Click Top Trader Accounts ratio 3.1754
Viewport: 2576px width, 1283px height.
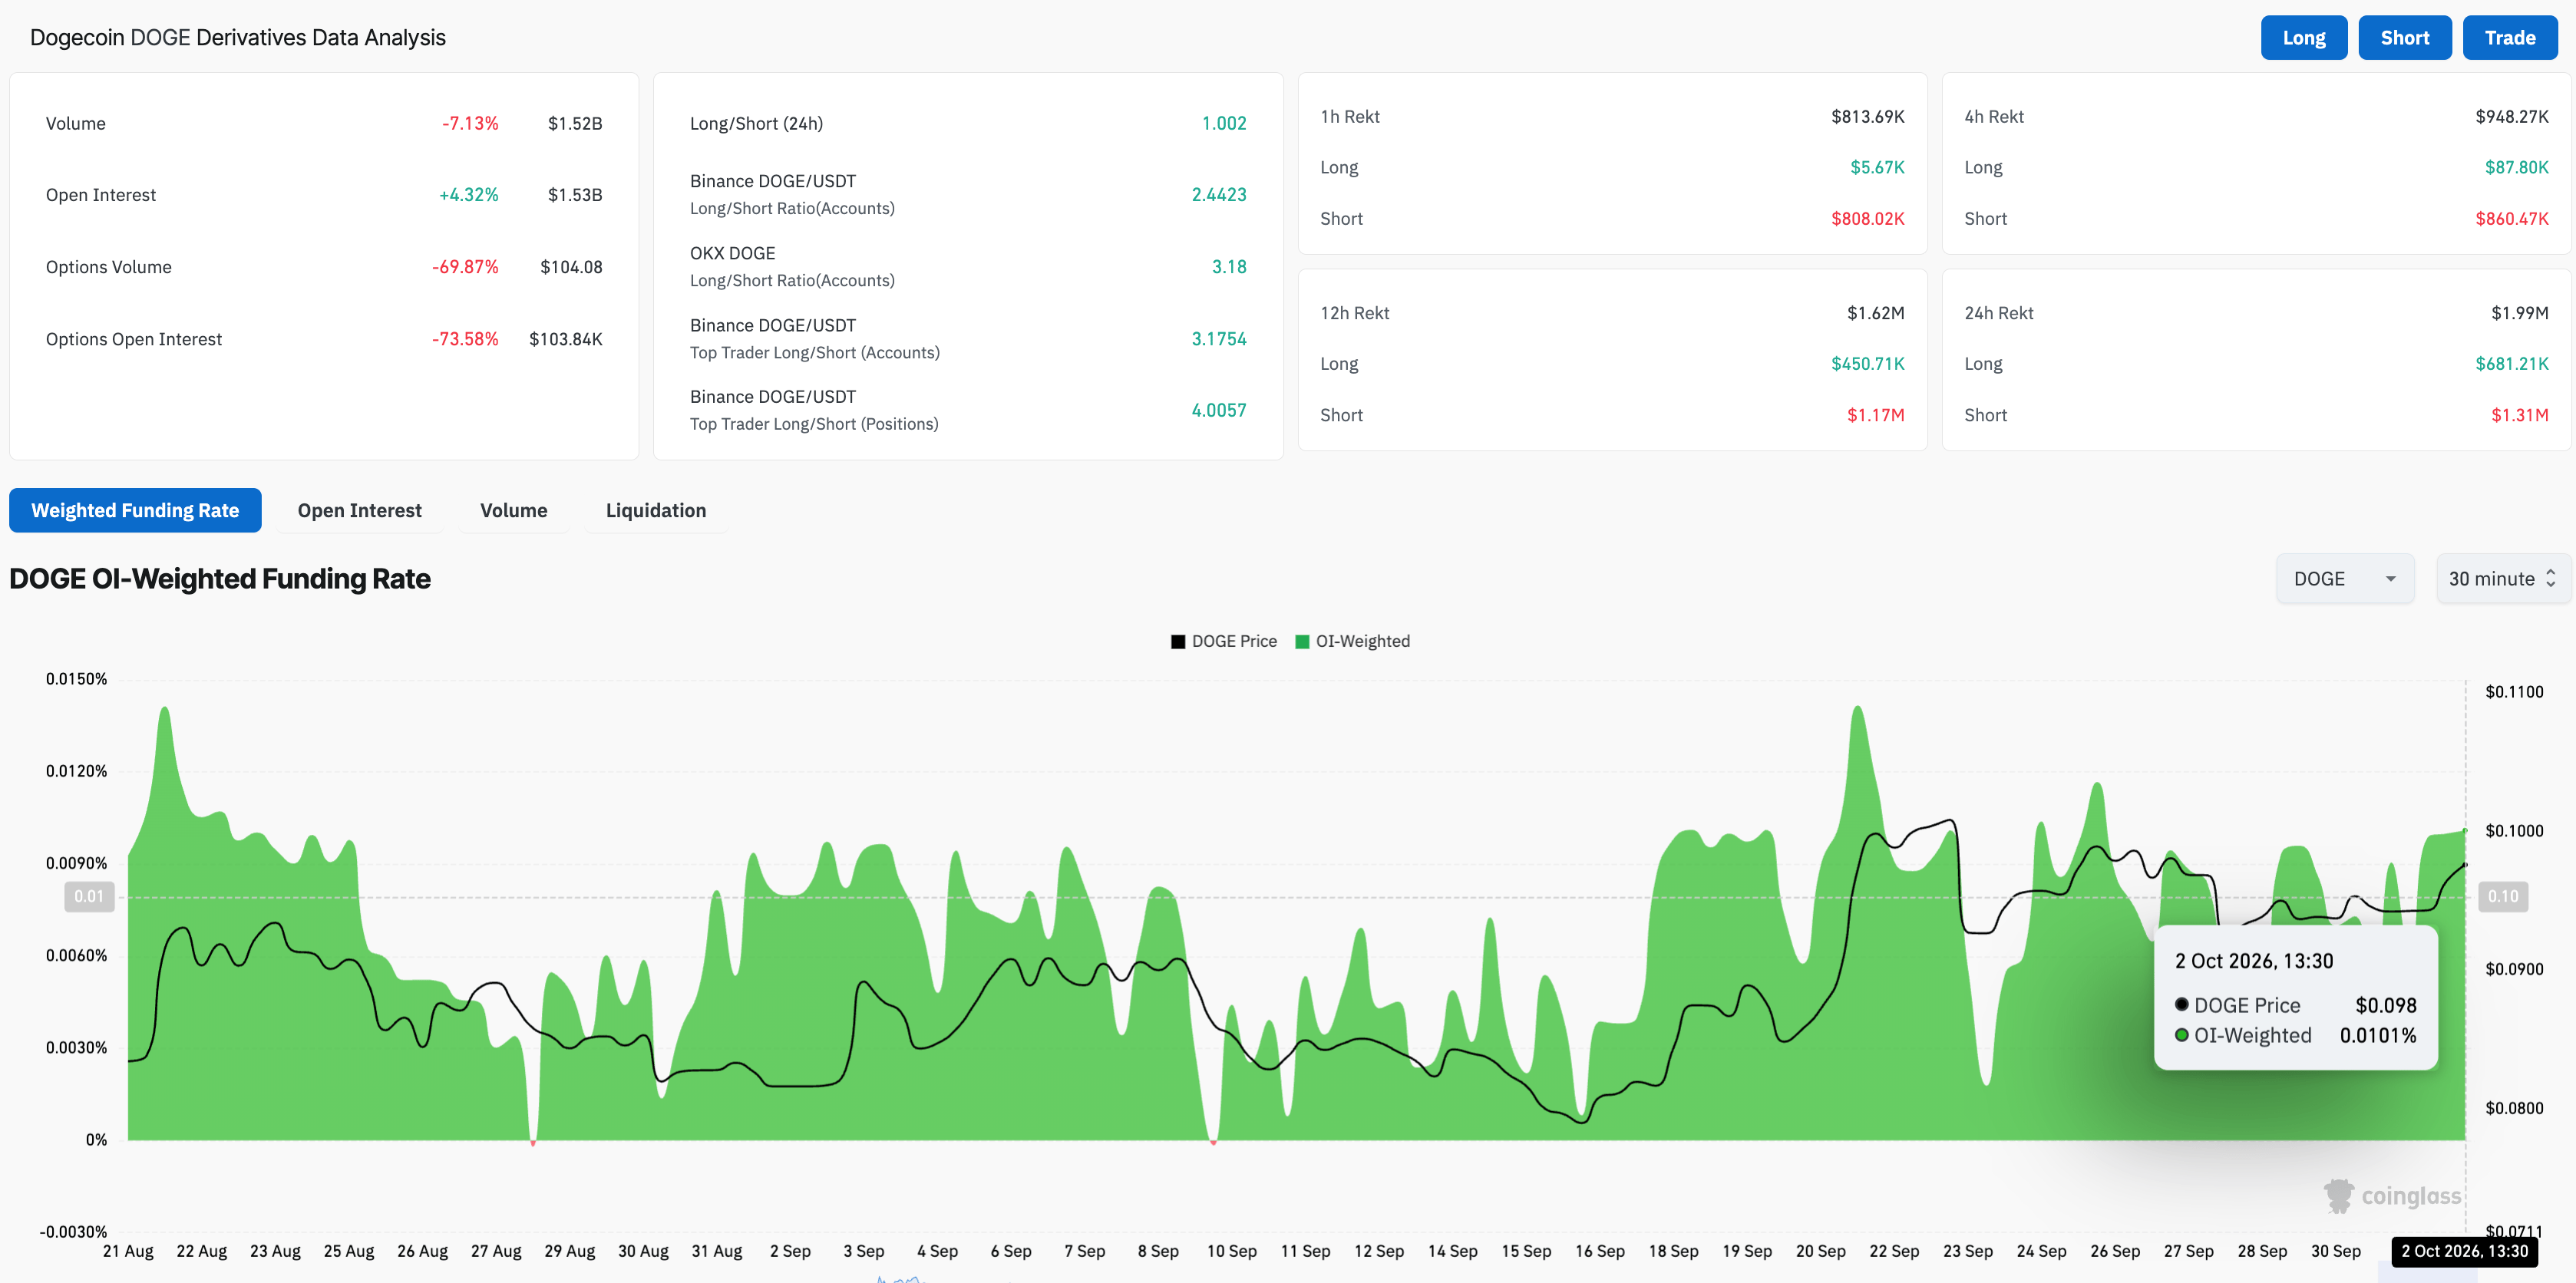click(x=1219, y=339)
